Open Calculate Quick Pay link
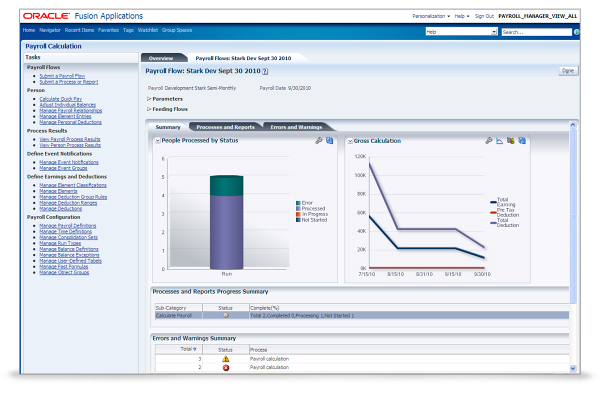The width and height of the screenshot is (600, 400). [60, 99]
